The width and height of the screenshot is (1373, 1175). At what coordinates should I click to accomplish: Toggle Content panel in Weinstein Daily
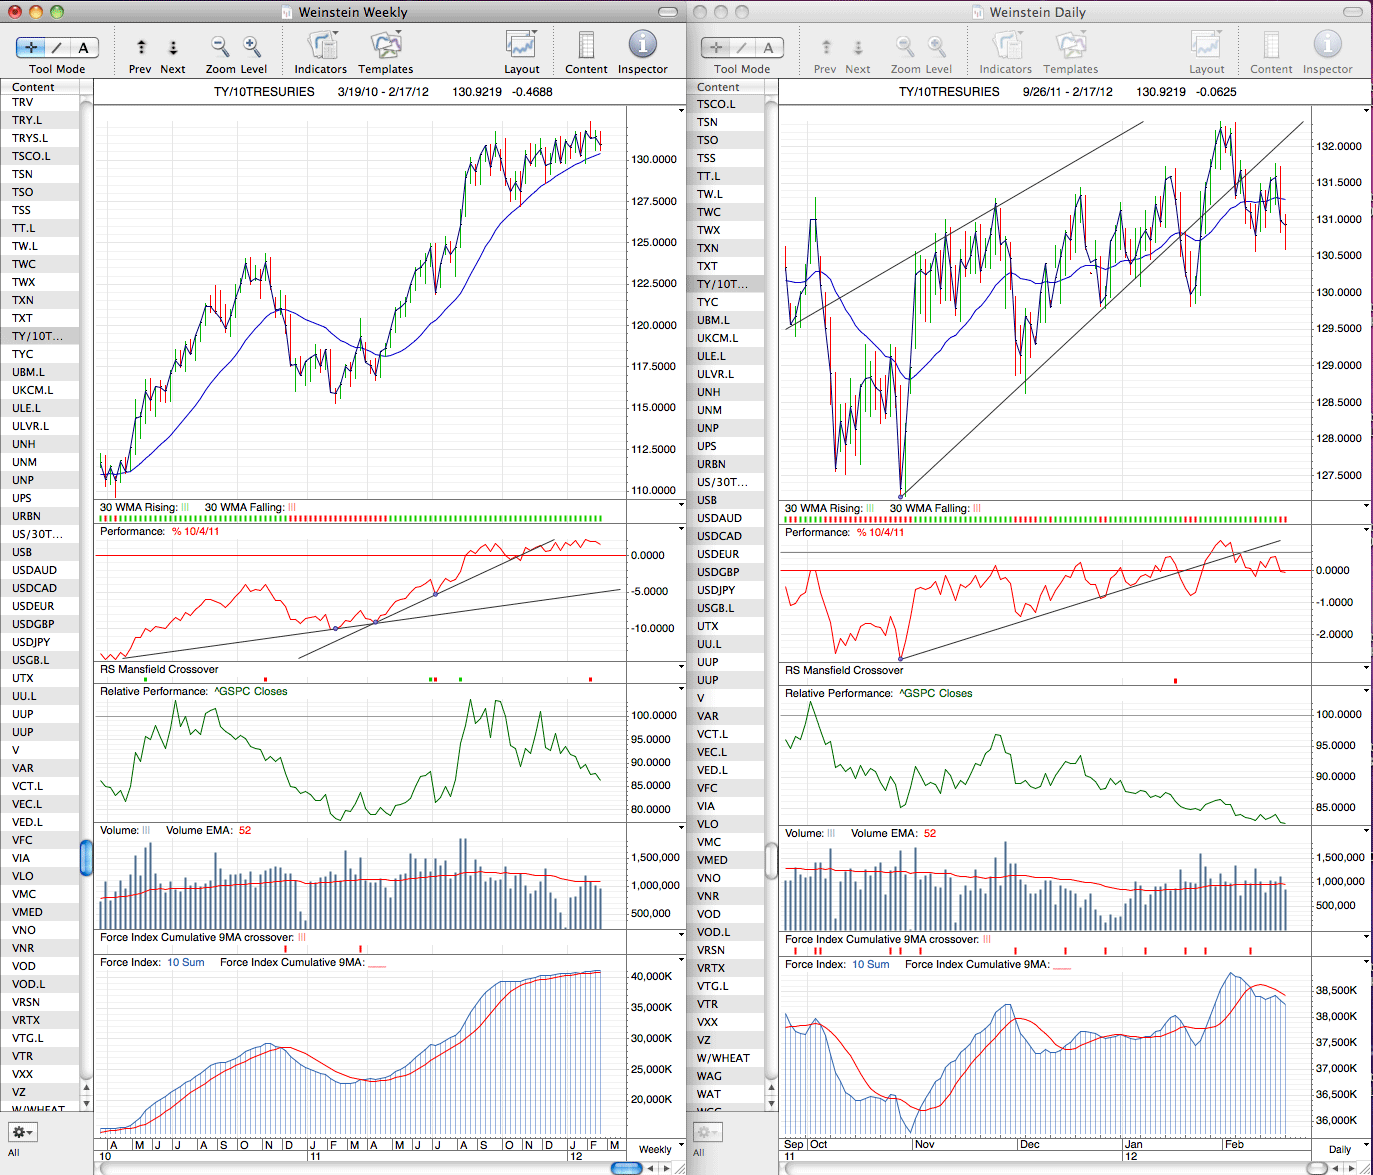(1271, 46)
